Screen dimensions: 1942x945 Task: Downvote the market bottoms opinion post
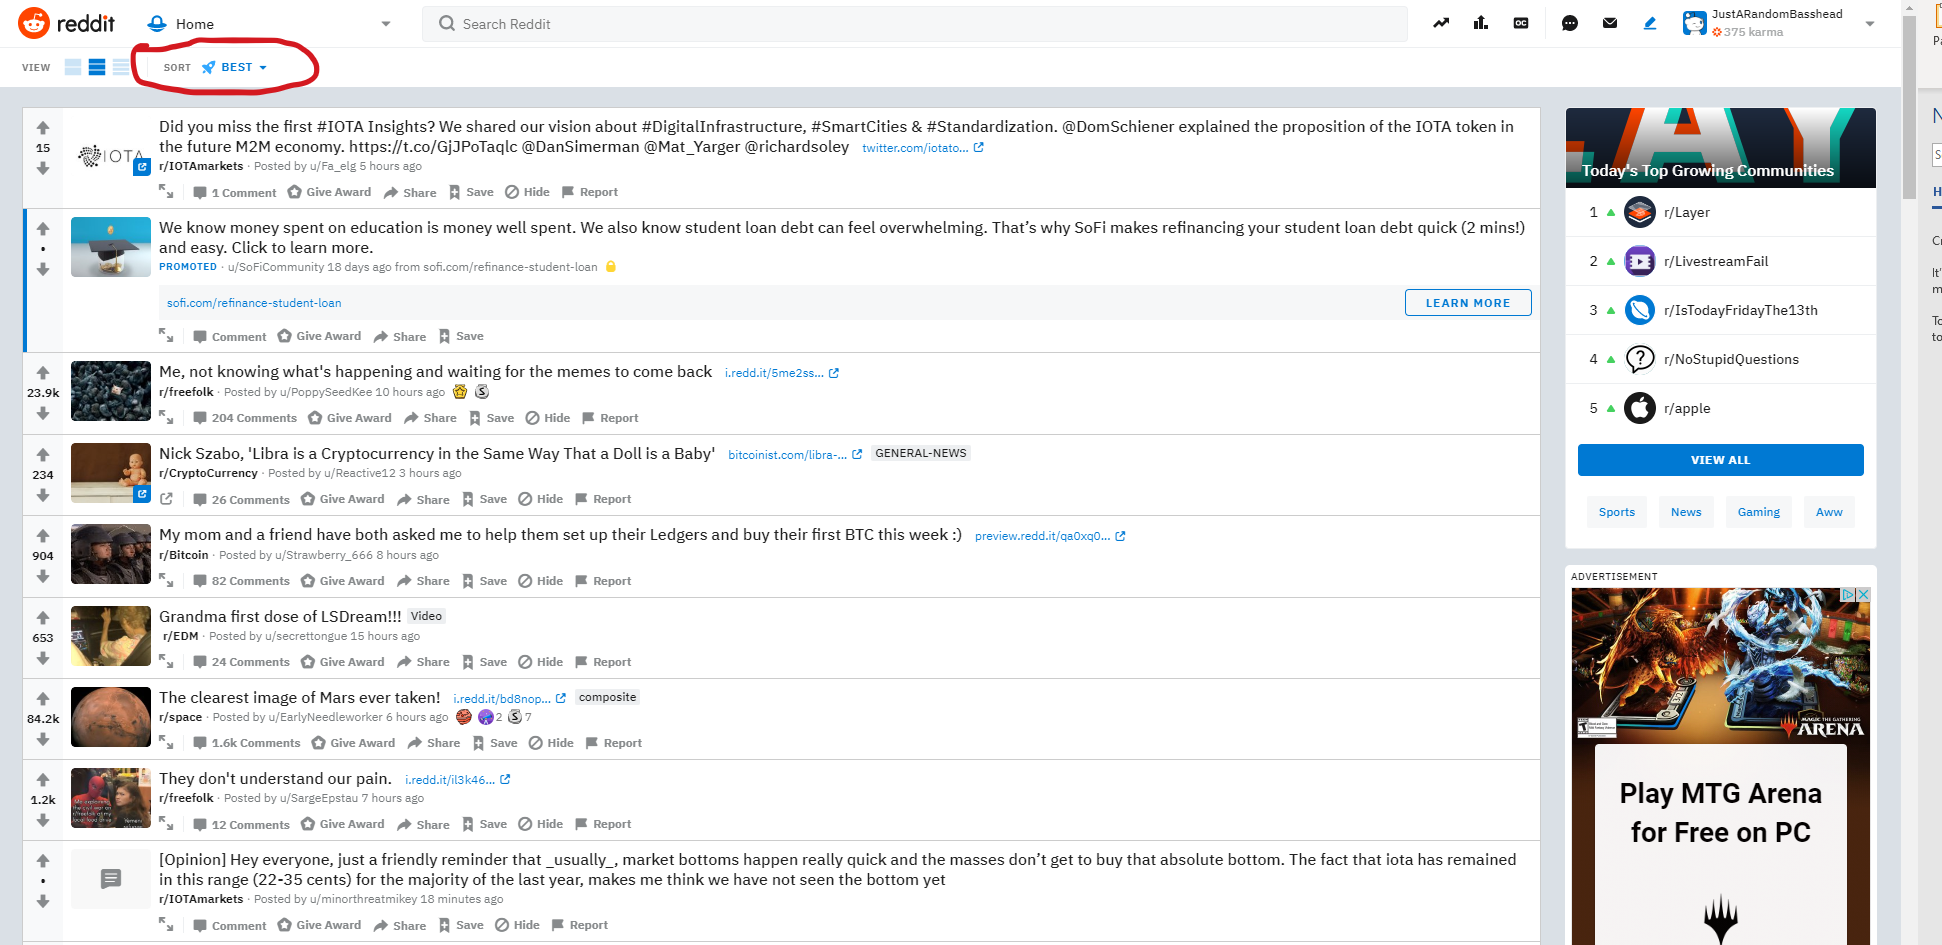point(43,901)
